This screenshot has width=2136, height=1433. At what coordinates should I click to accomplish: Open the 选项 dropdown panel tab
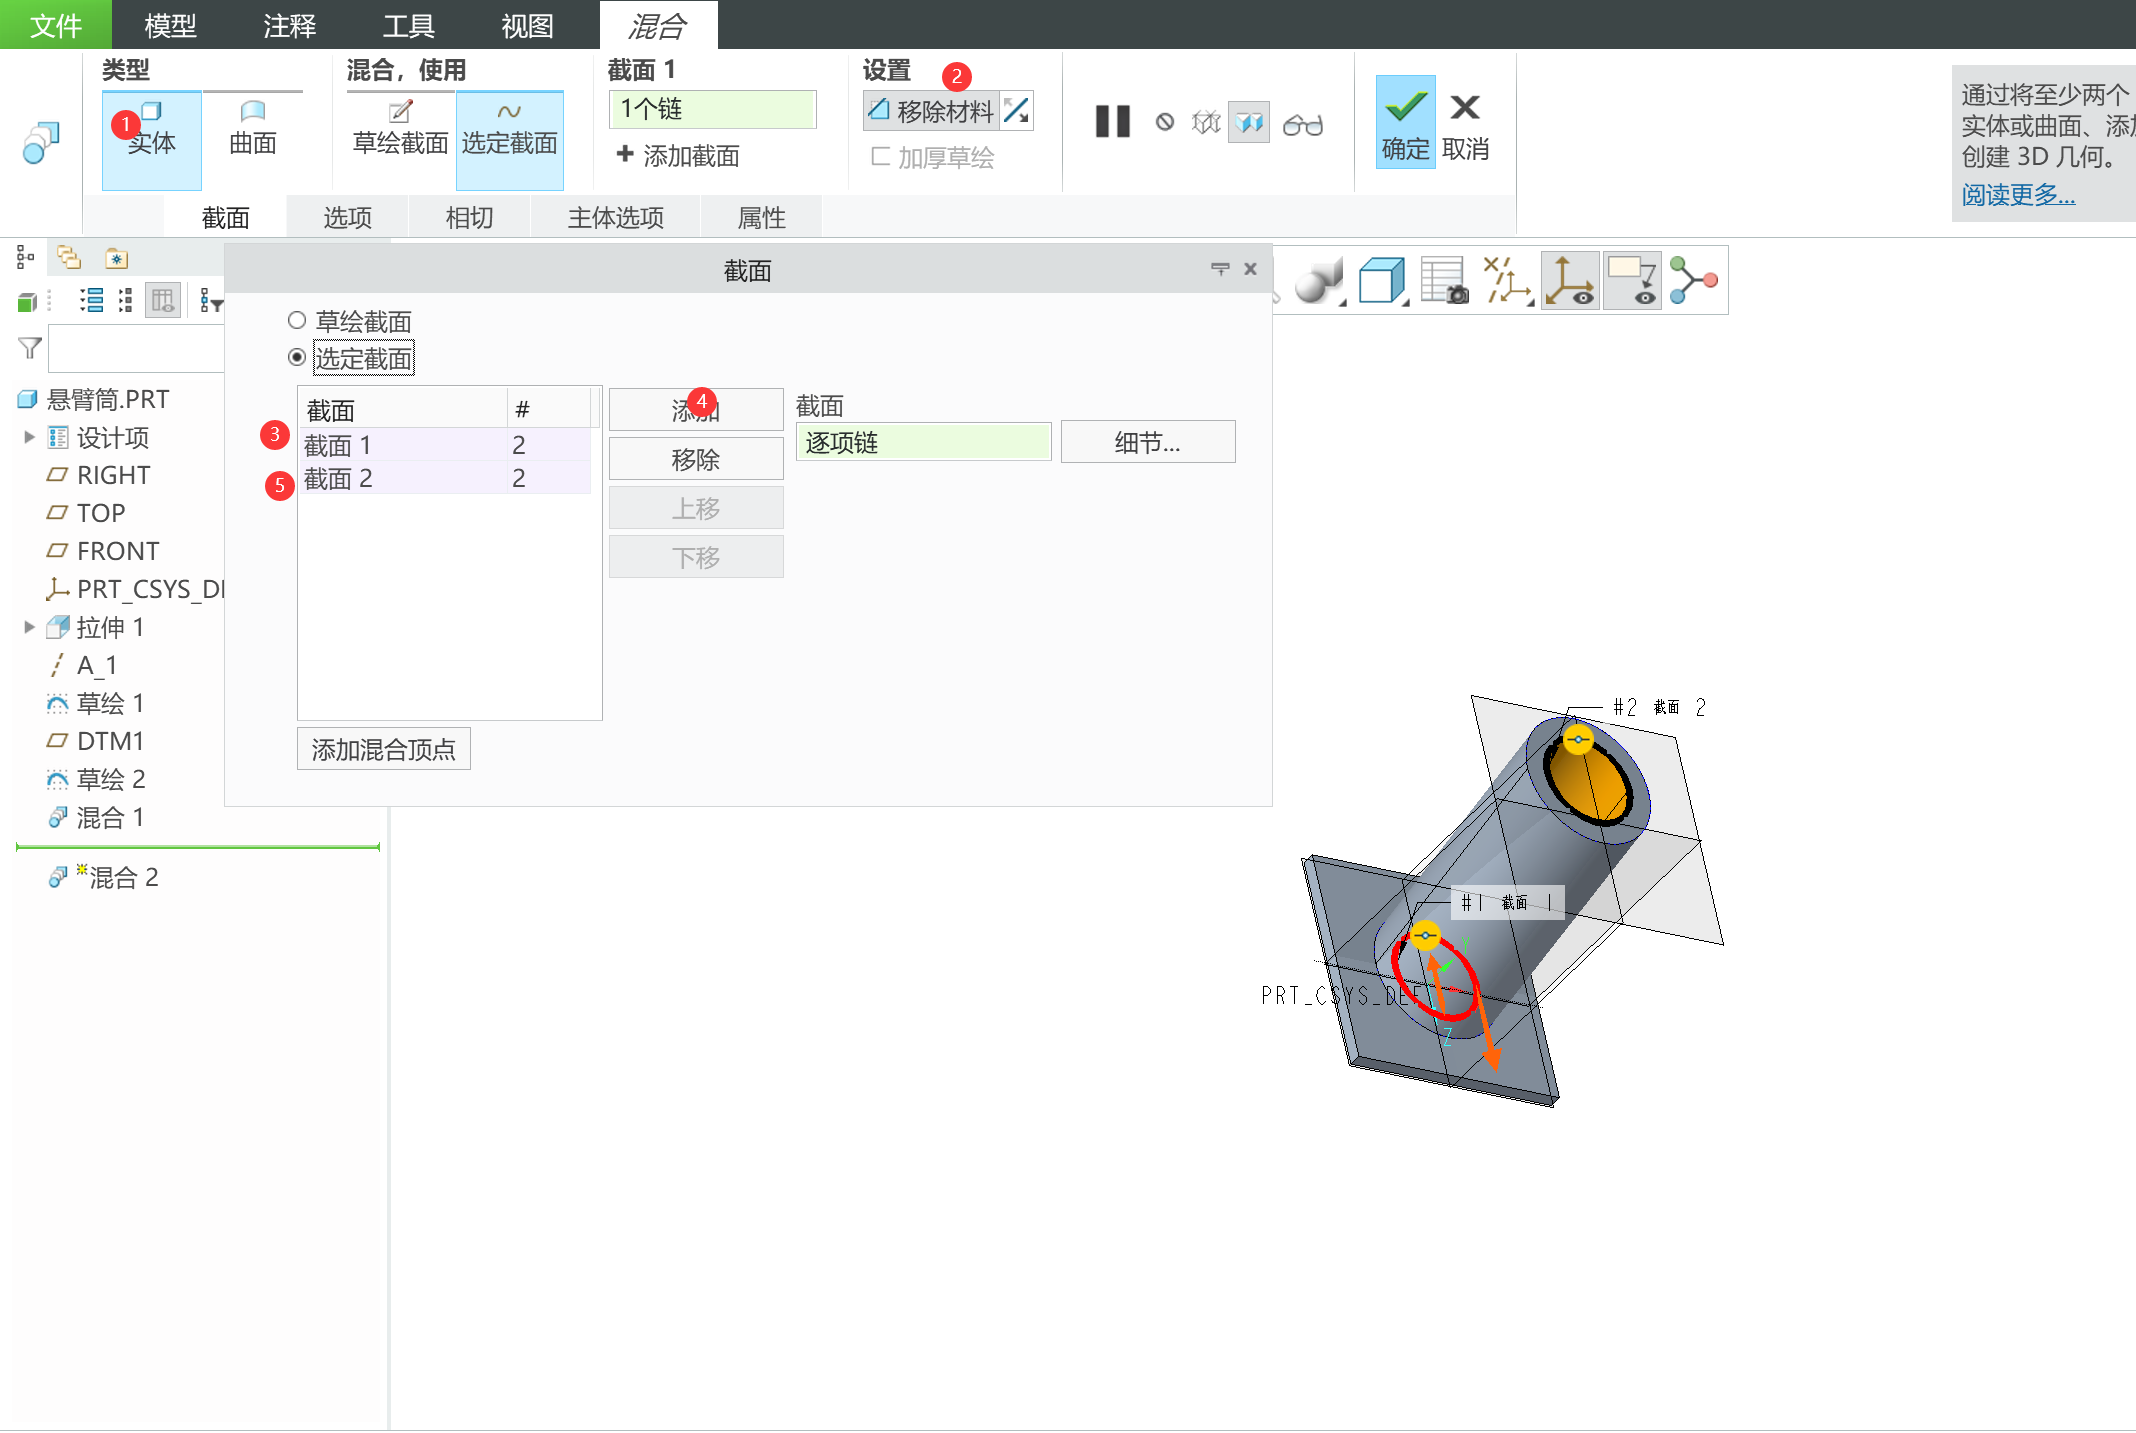click(347, 217)
